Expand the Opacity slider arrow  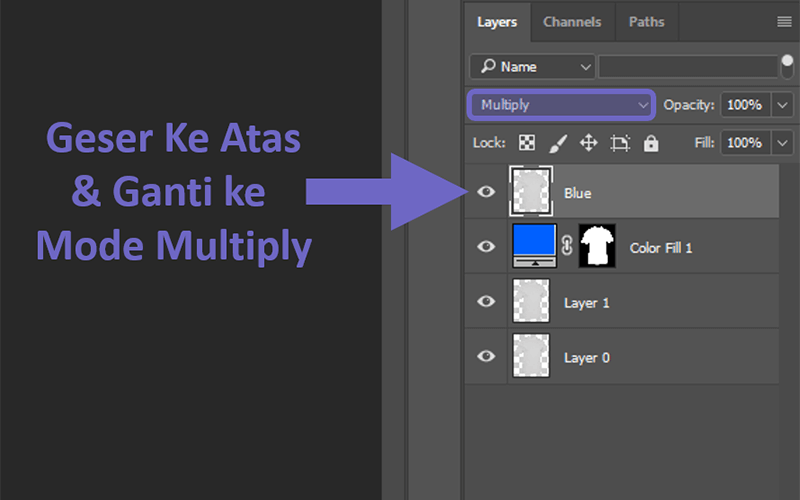782,105
